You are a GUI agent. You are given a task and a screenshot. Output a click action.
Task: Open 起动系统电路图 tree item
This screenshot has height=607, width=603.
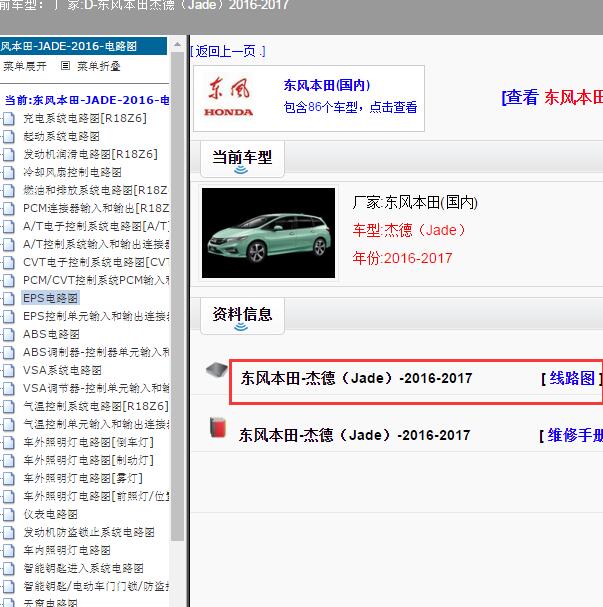point(62,137)
